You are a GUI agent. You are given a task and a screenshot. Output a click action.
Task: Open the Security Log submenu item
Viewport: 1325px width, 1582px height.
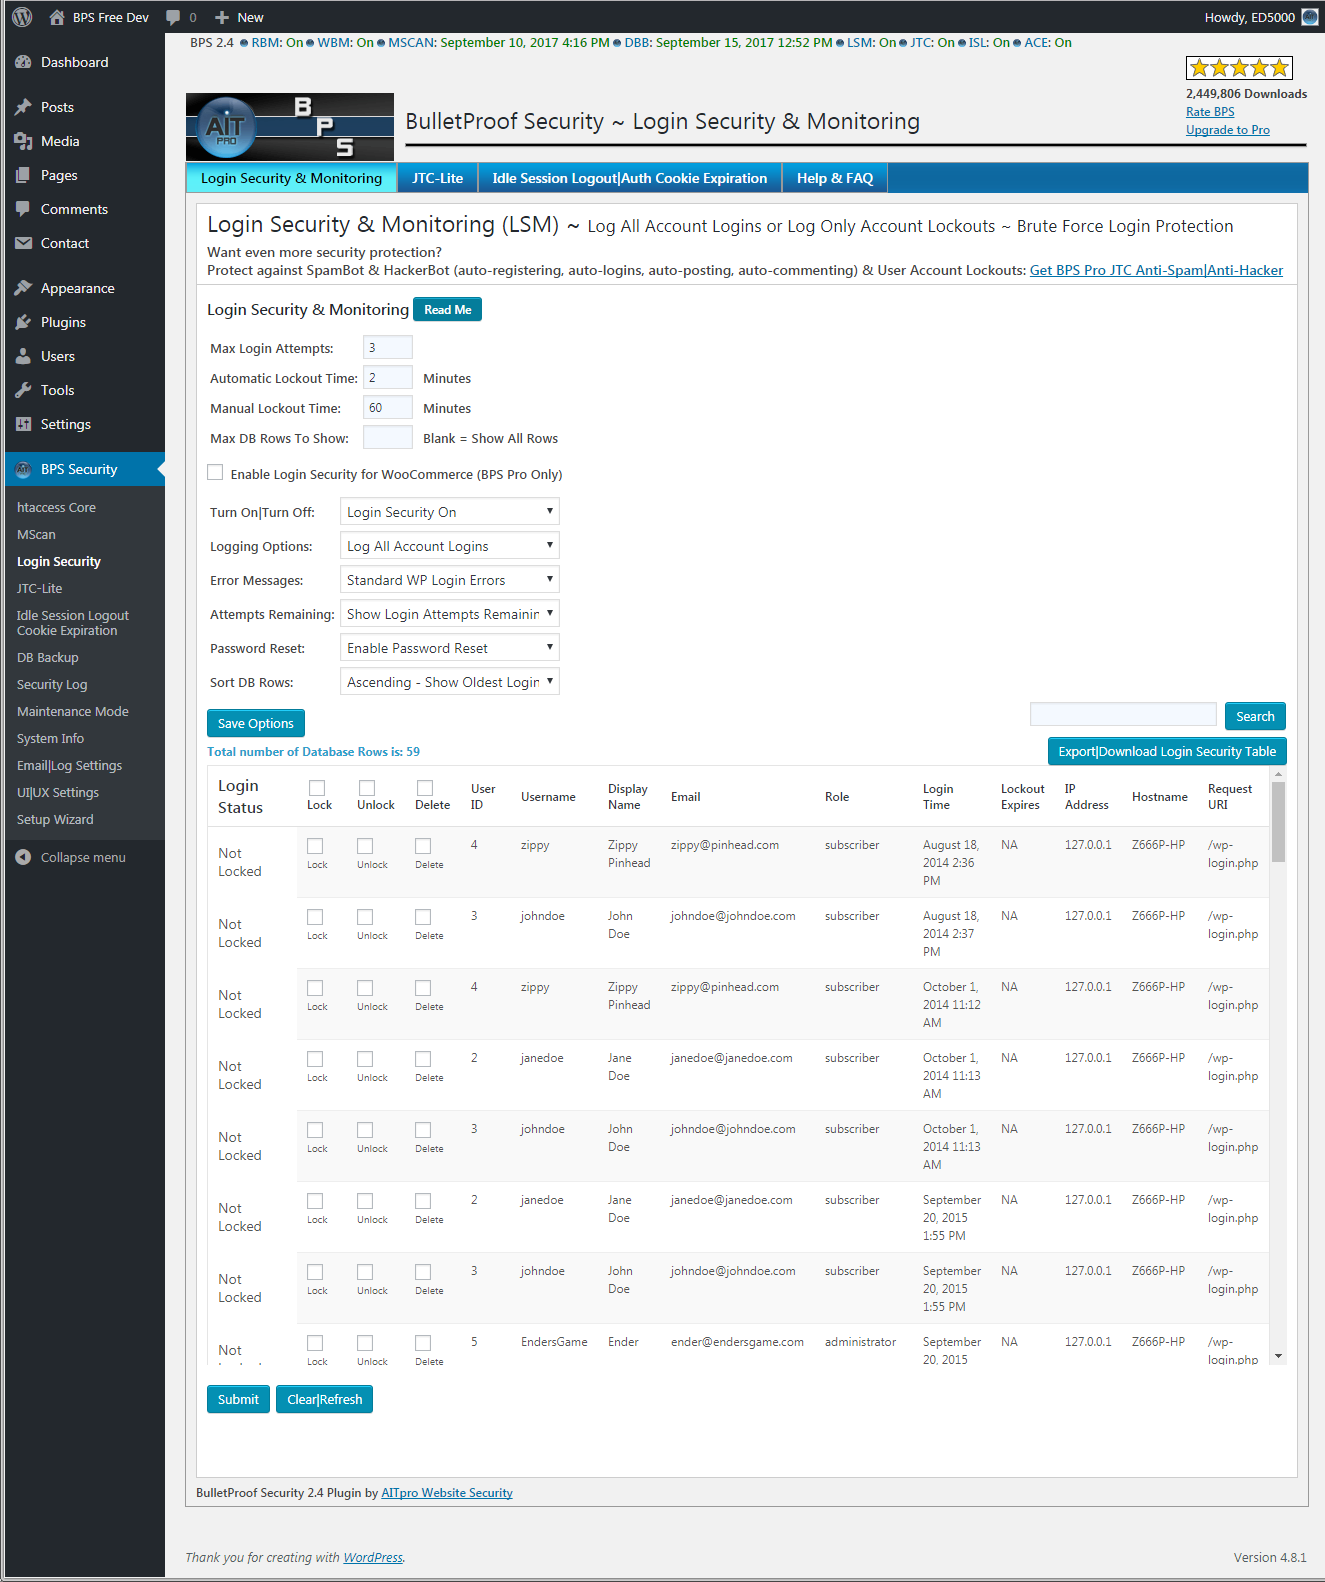(x=52, y=685)
